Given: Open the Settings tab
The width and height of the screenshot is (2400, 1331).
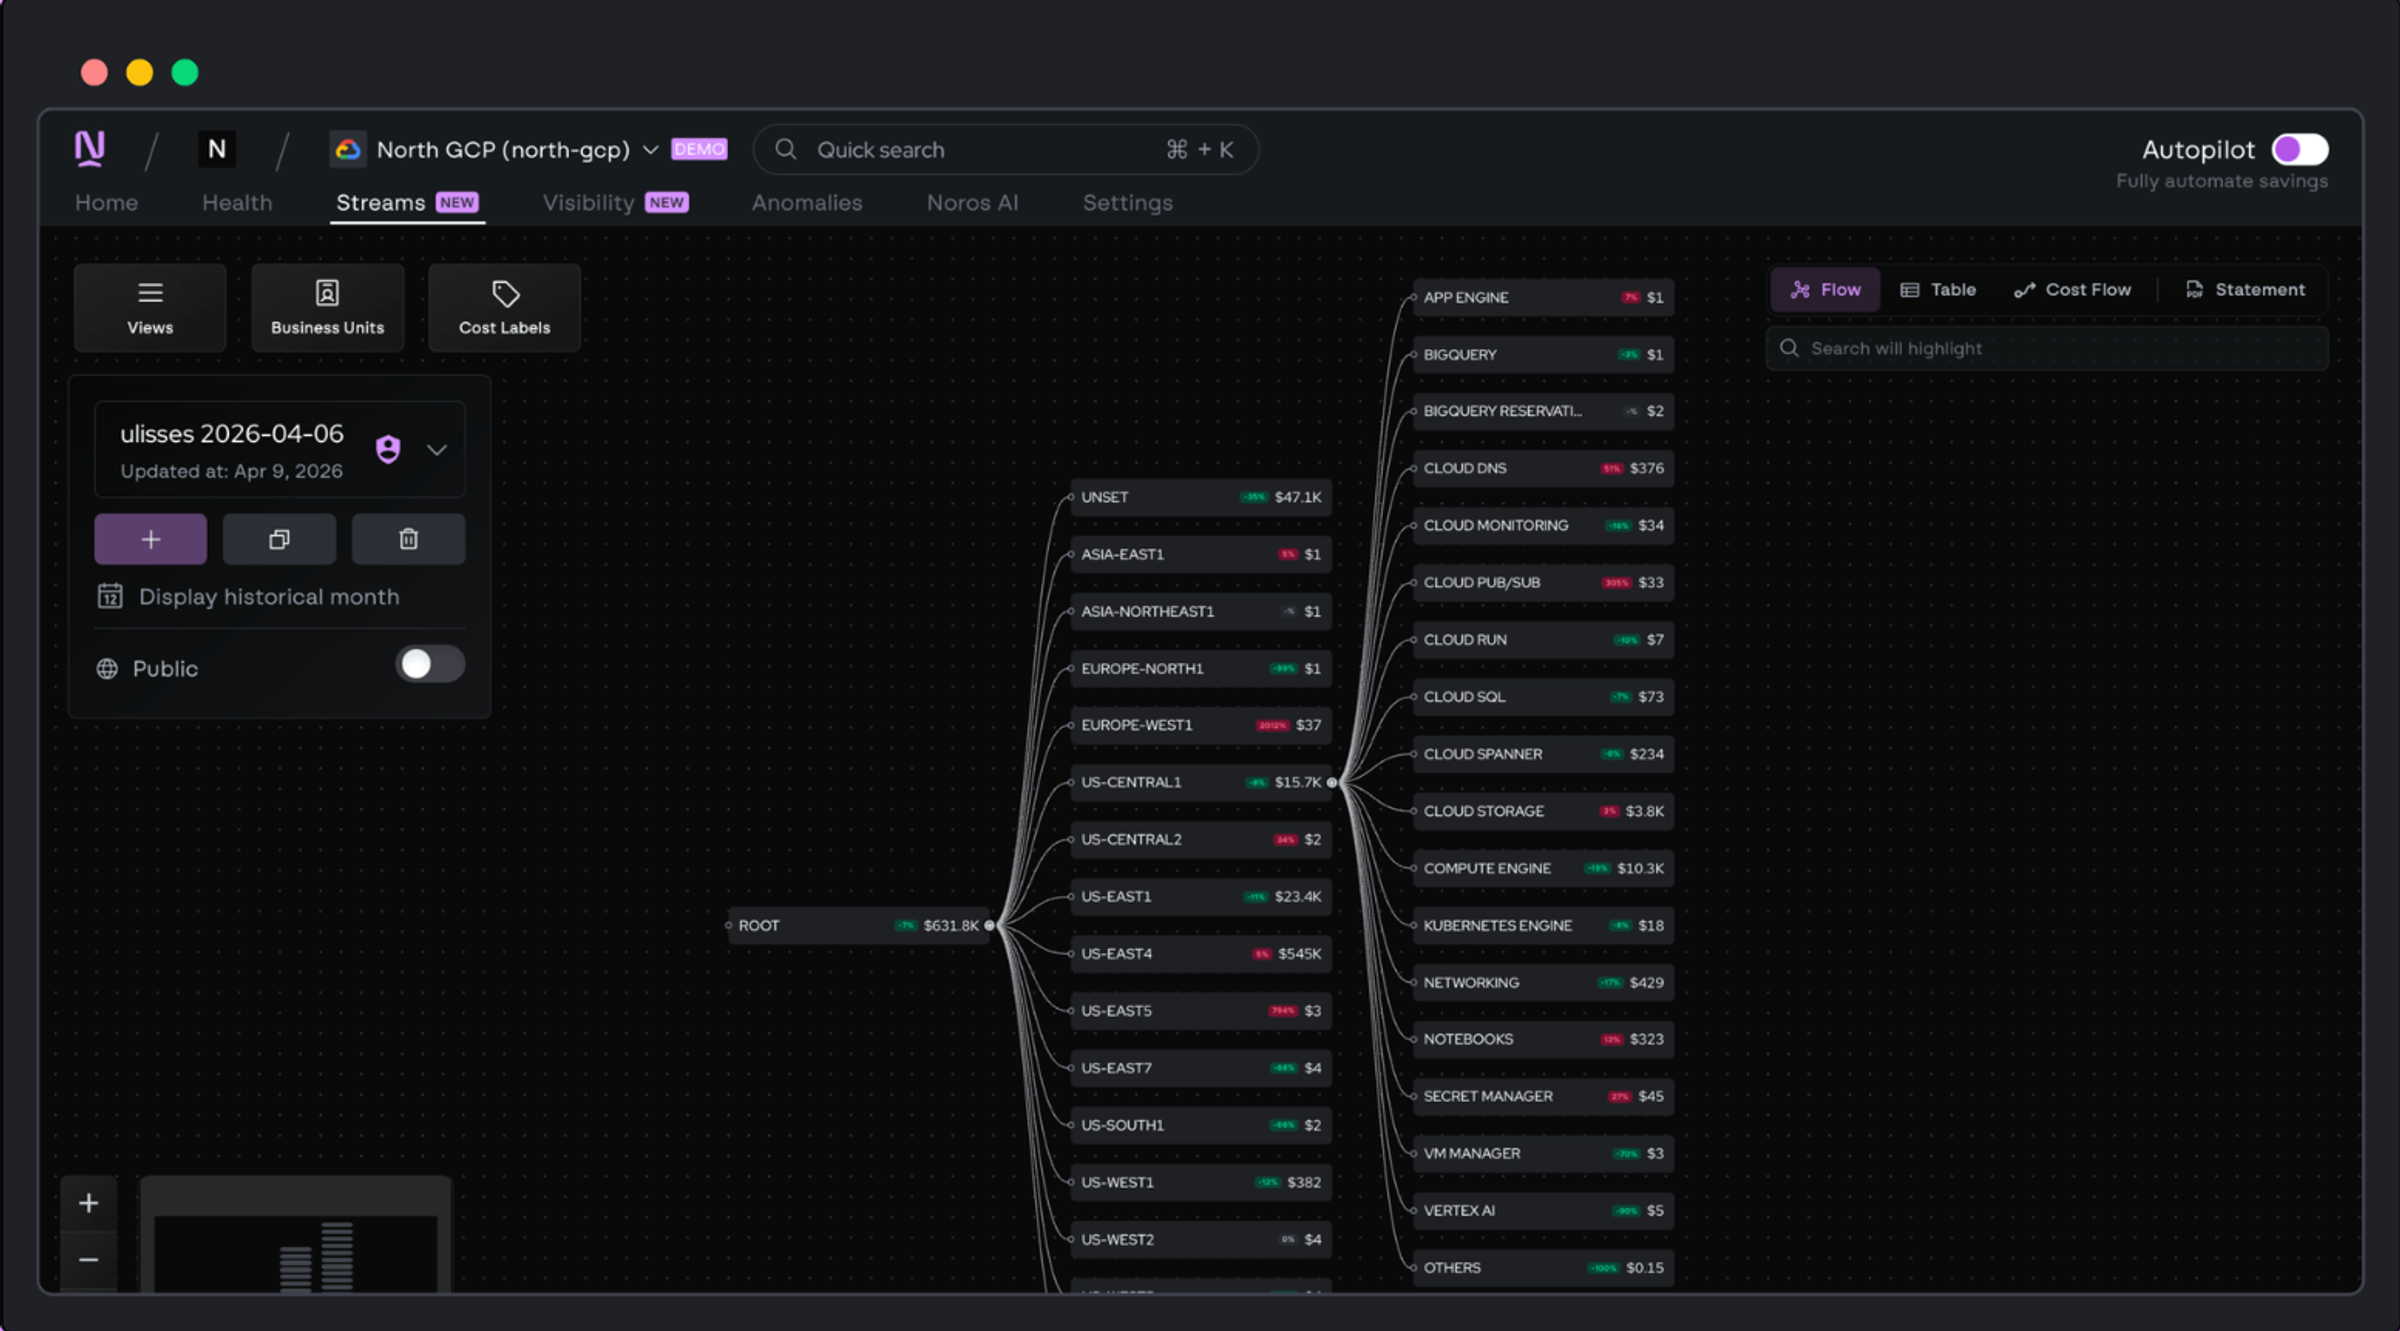Looking at the screenshot, I should (x=1128, y=202).
